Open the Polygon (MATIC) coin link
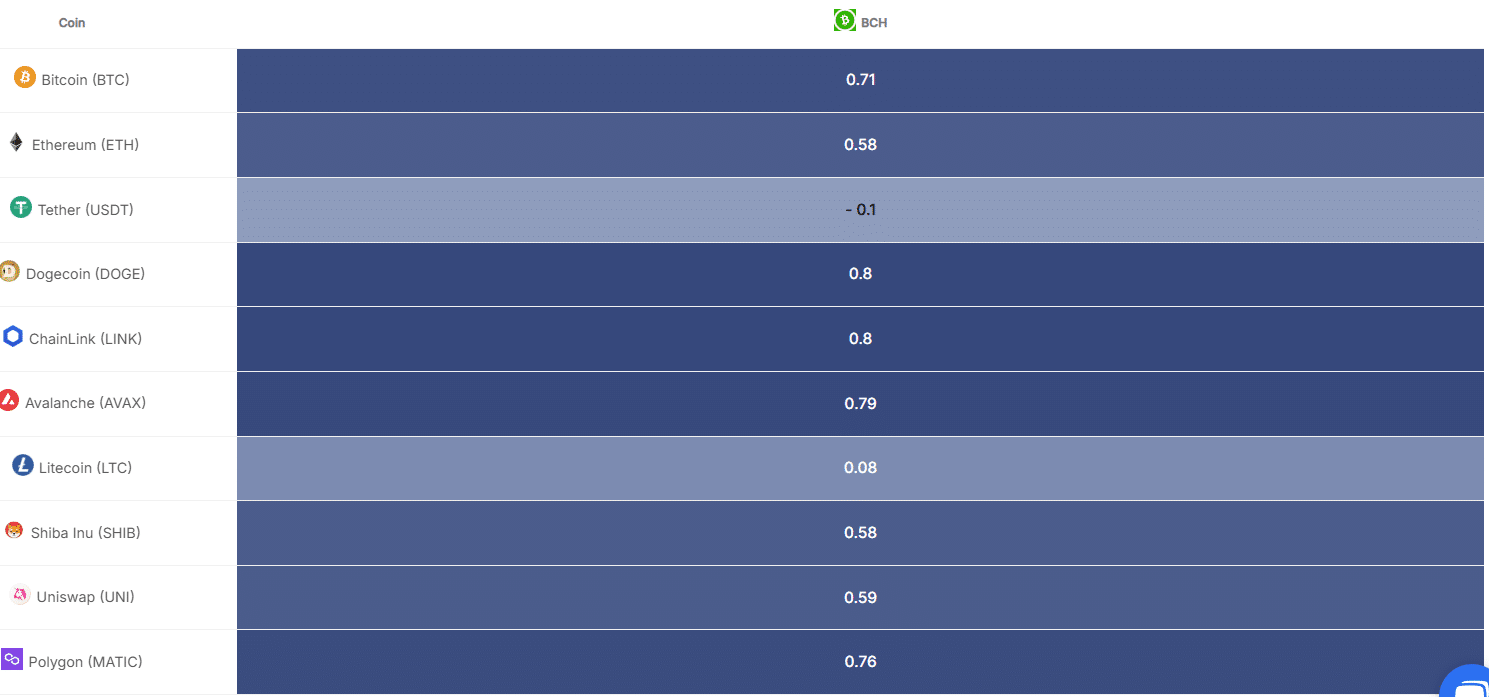 pyautogui.click(x=85, y=662)
